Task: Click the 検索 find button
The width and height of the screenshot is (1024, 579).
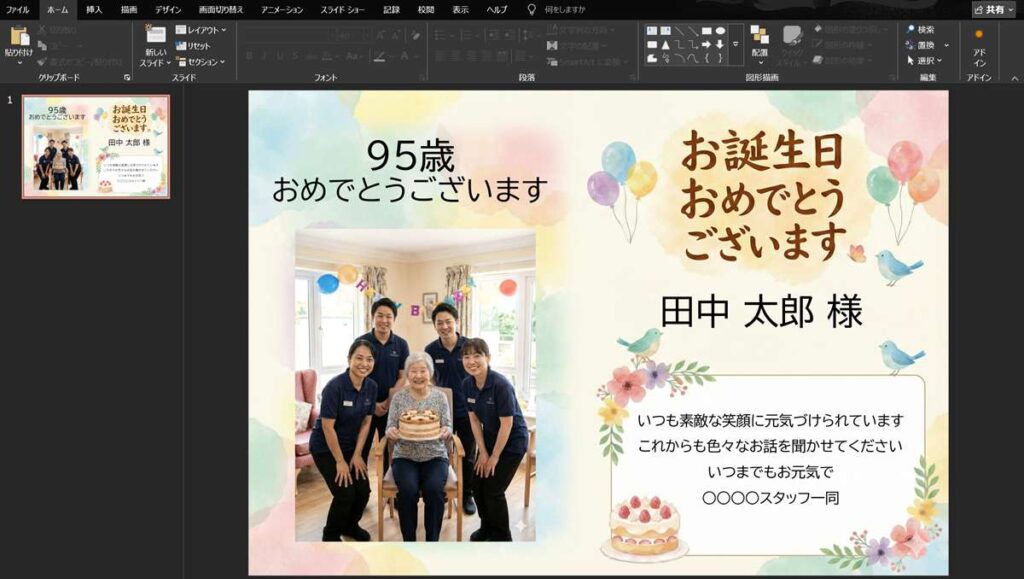Action: pos(920,30)
